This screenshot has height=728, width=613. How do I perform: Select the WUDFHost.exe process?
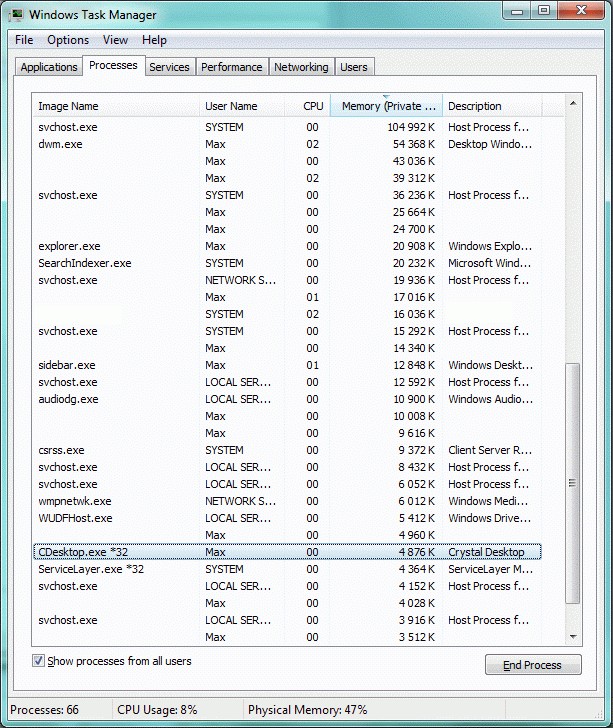click(x=287, y=518)
